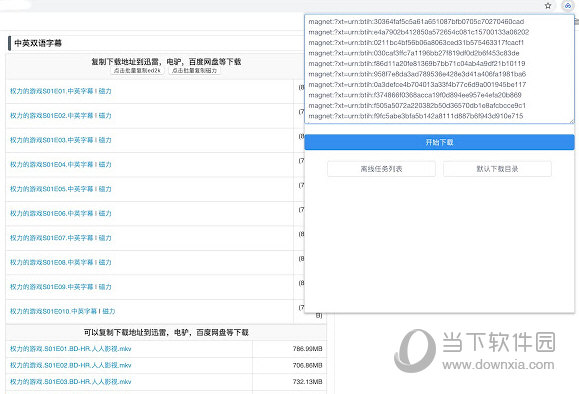Click the first magnet line ending 70270460cad

pos(416,21)
